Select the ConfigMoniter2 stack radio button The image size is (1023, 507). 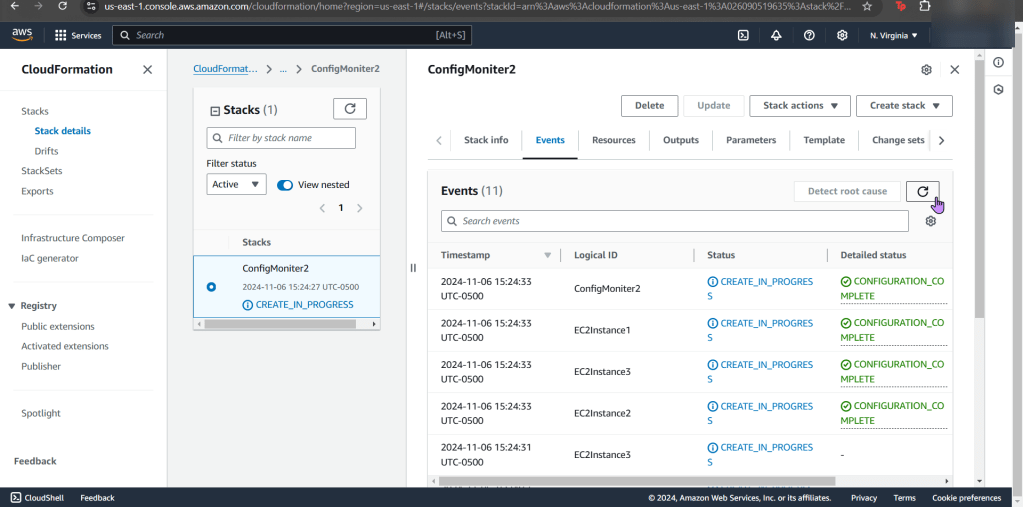(211, 287)
